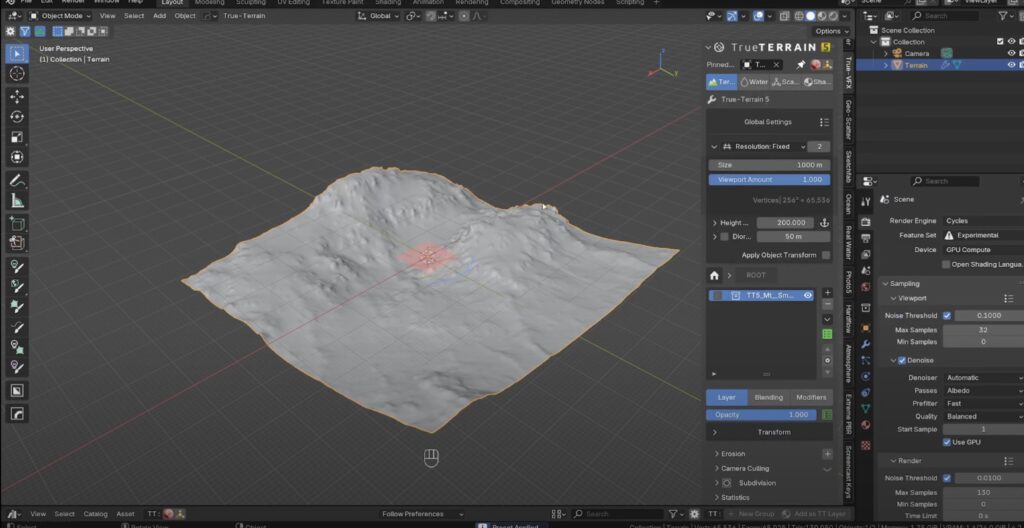
Task: Add erosion with the plus icon
Action: 827,454
